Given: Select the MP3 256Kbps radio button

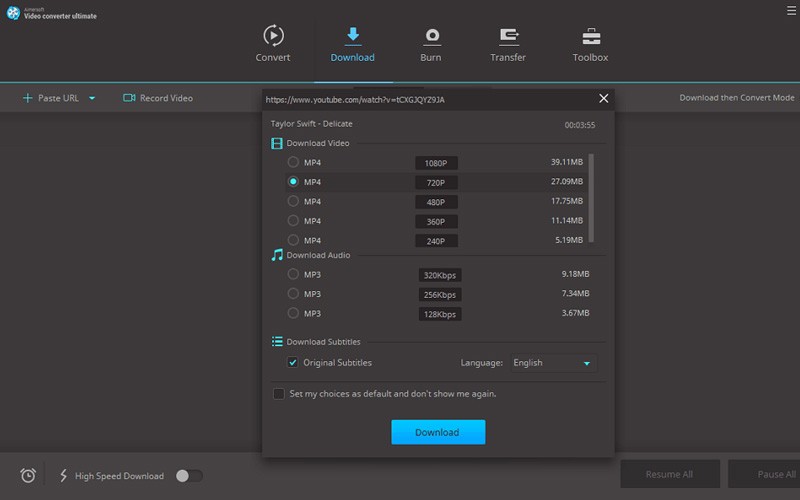Looking at the screenshot, I should click(x=293, y=293).
